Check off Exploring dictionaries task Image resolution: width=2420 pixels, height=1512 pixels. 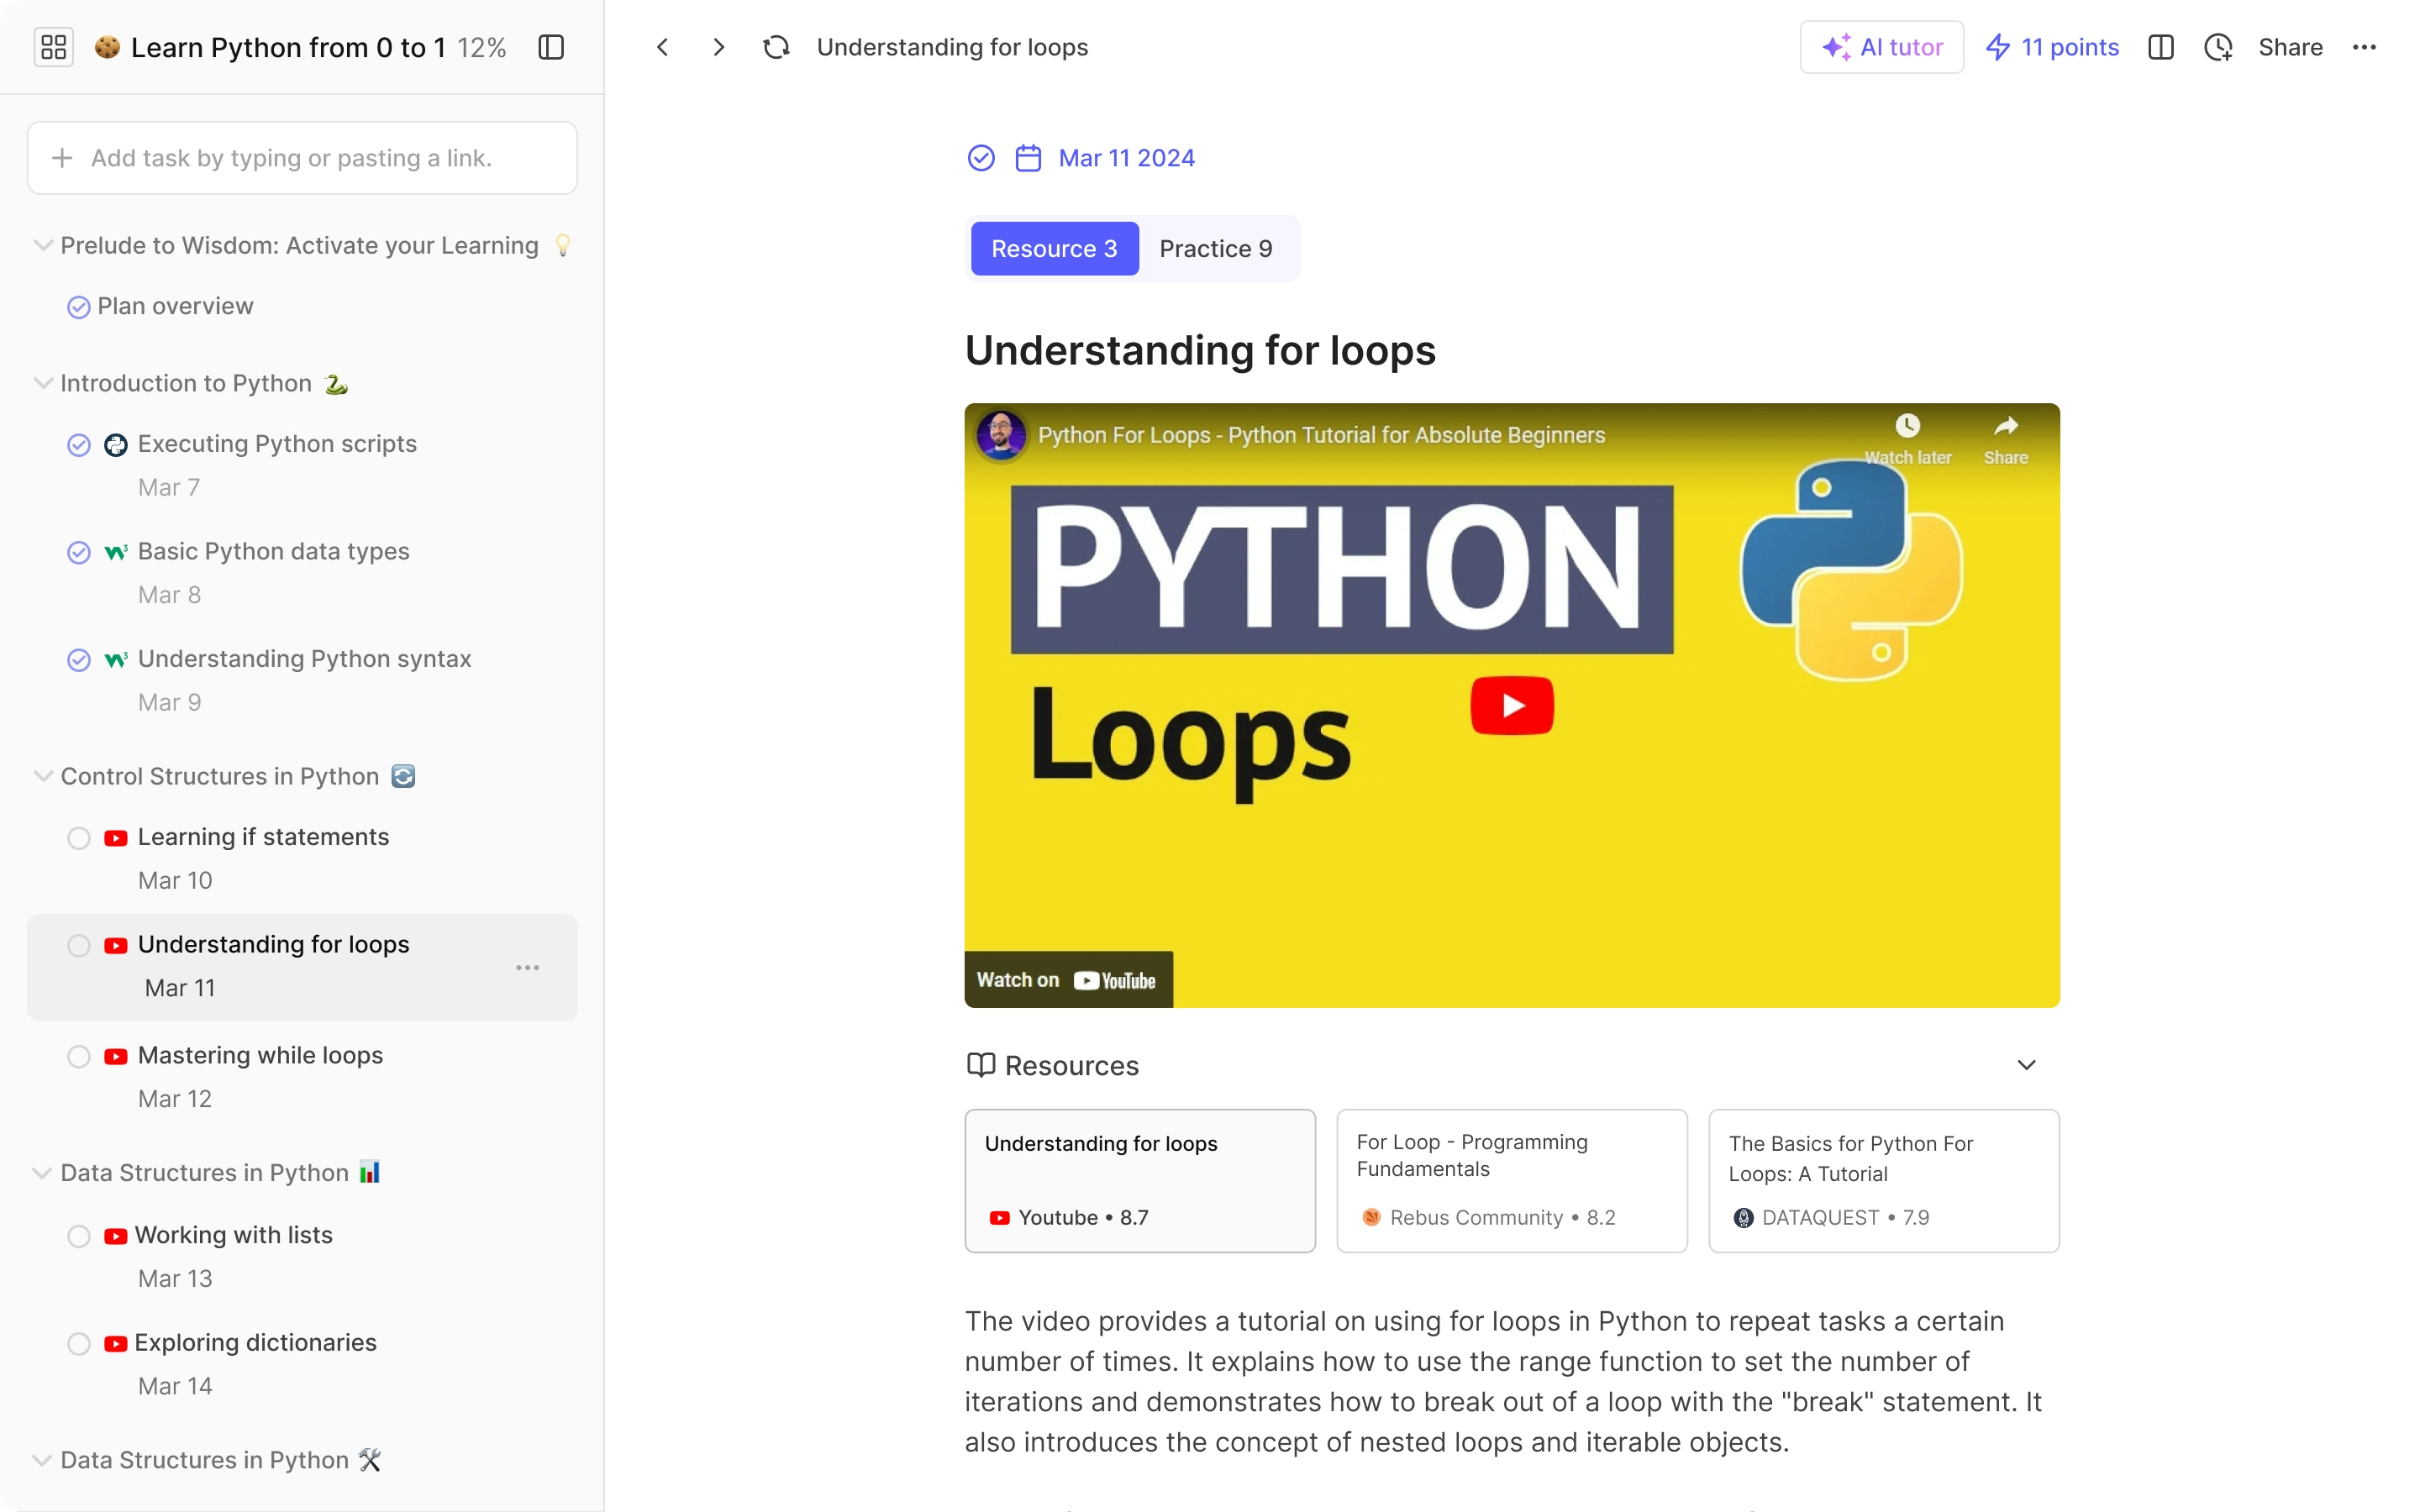tap(79, 1344)
